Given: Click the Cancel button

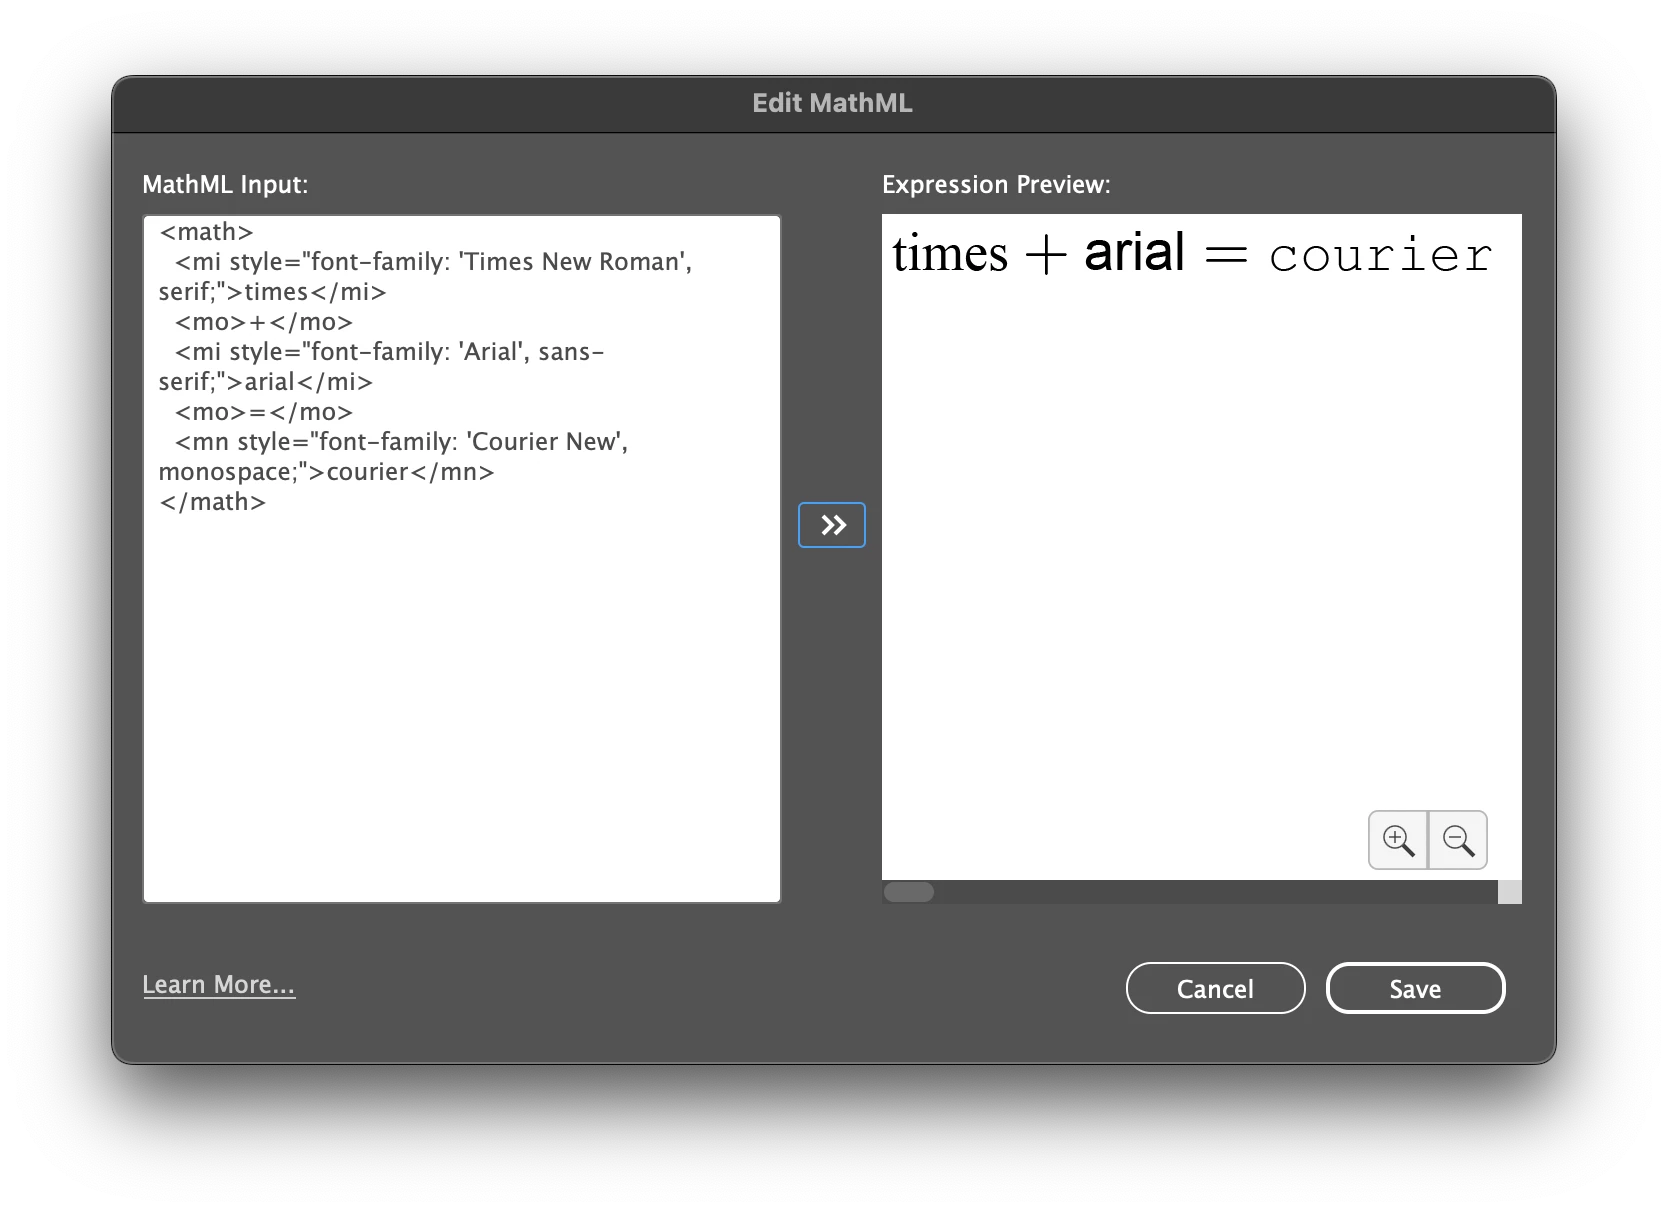Looking at the screenshot, I should pos(1215,988).
